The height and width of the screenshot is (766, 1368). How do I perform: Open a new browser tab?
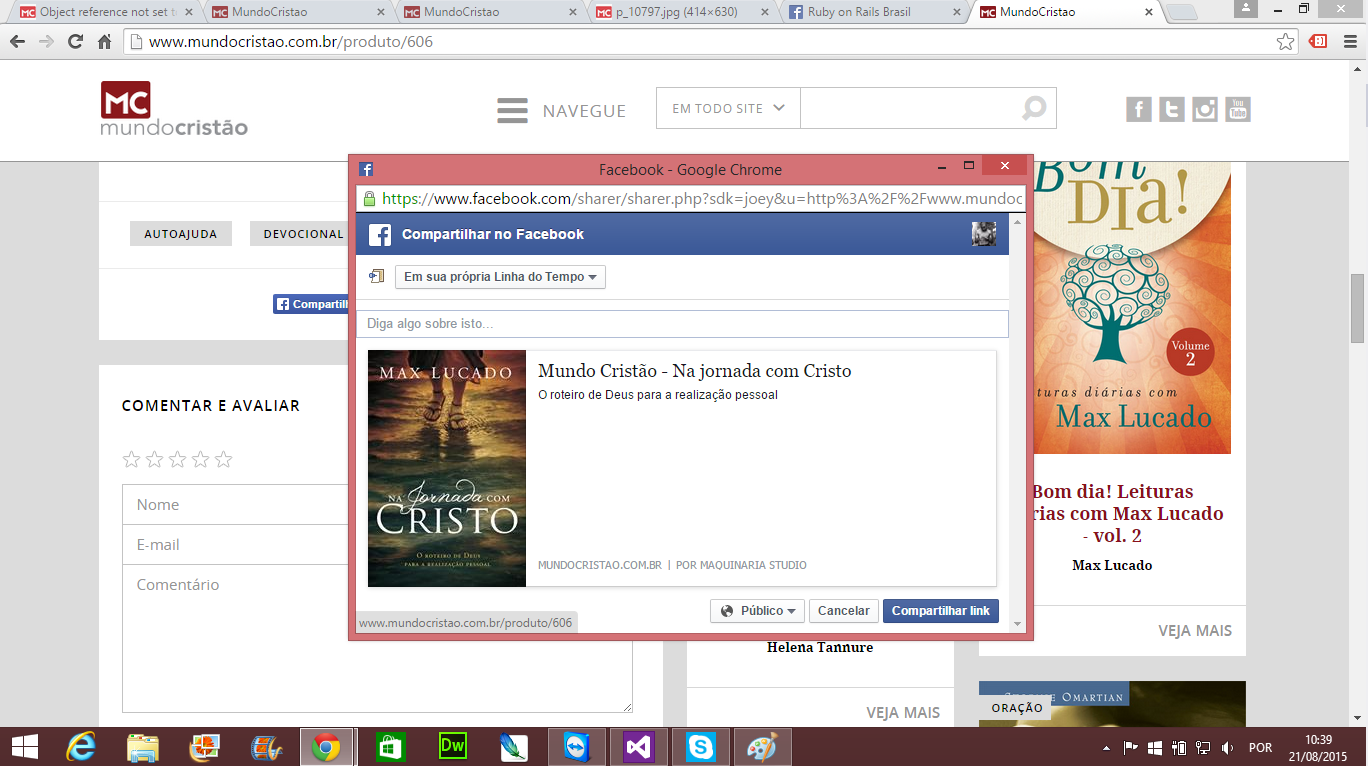(x=1181, y=13)
